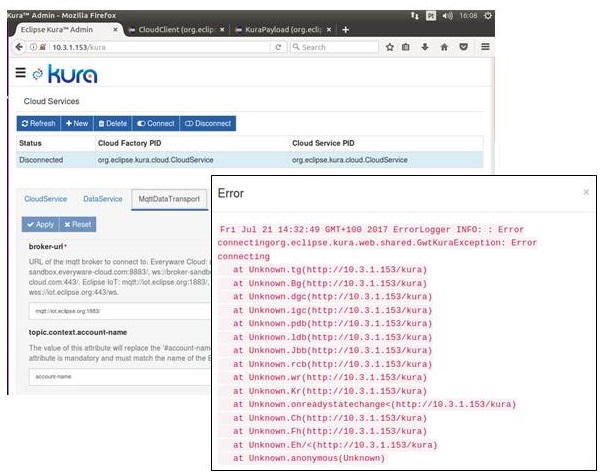Close the CloudClient browser tab
Viewport: 603px width, 475px height.
click(x=222, y=30)
